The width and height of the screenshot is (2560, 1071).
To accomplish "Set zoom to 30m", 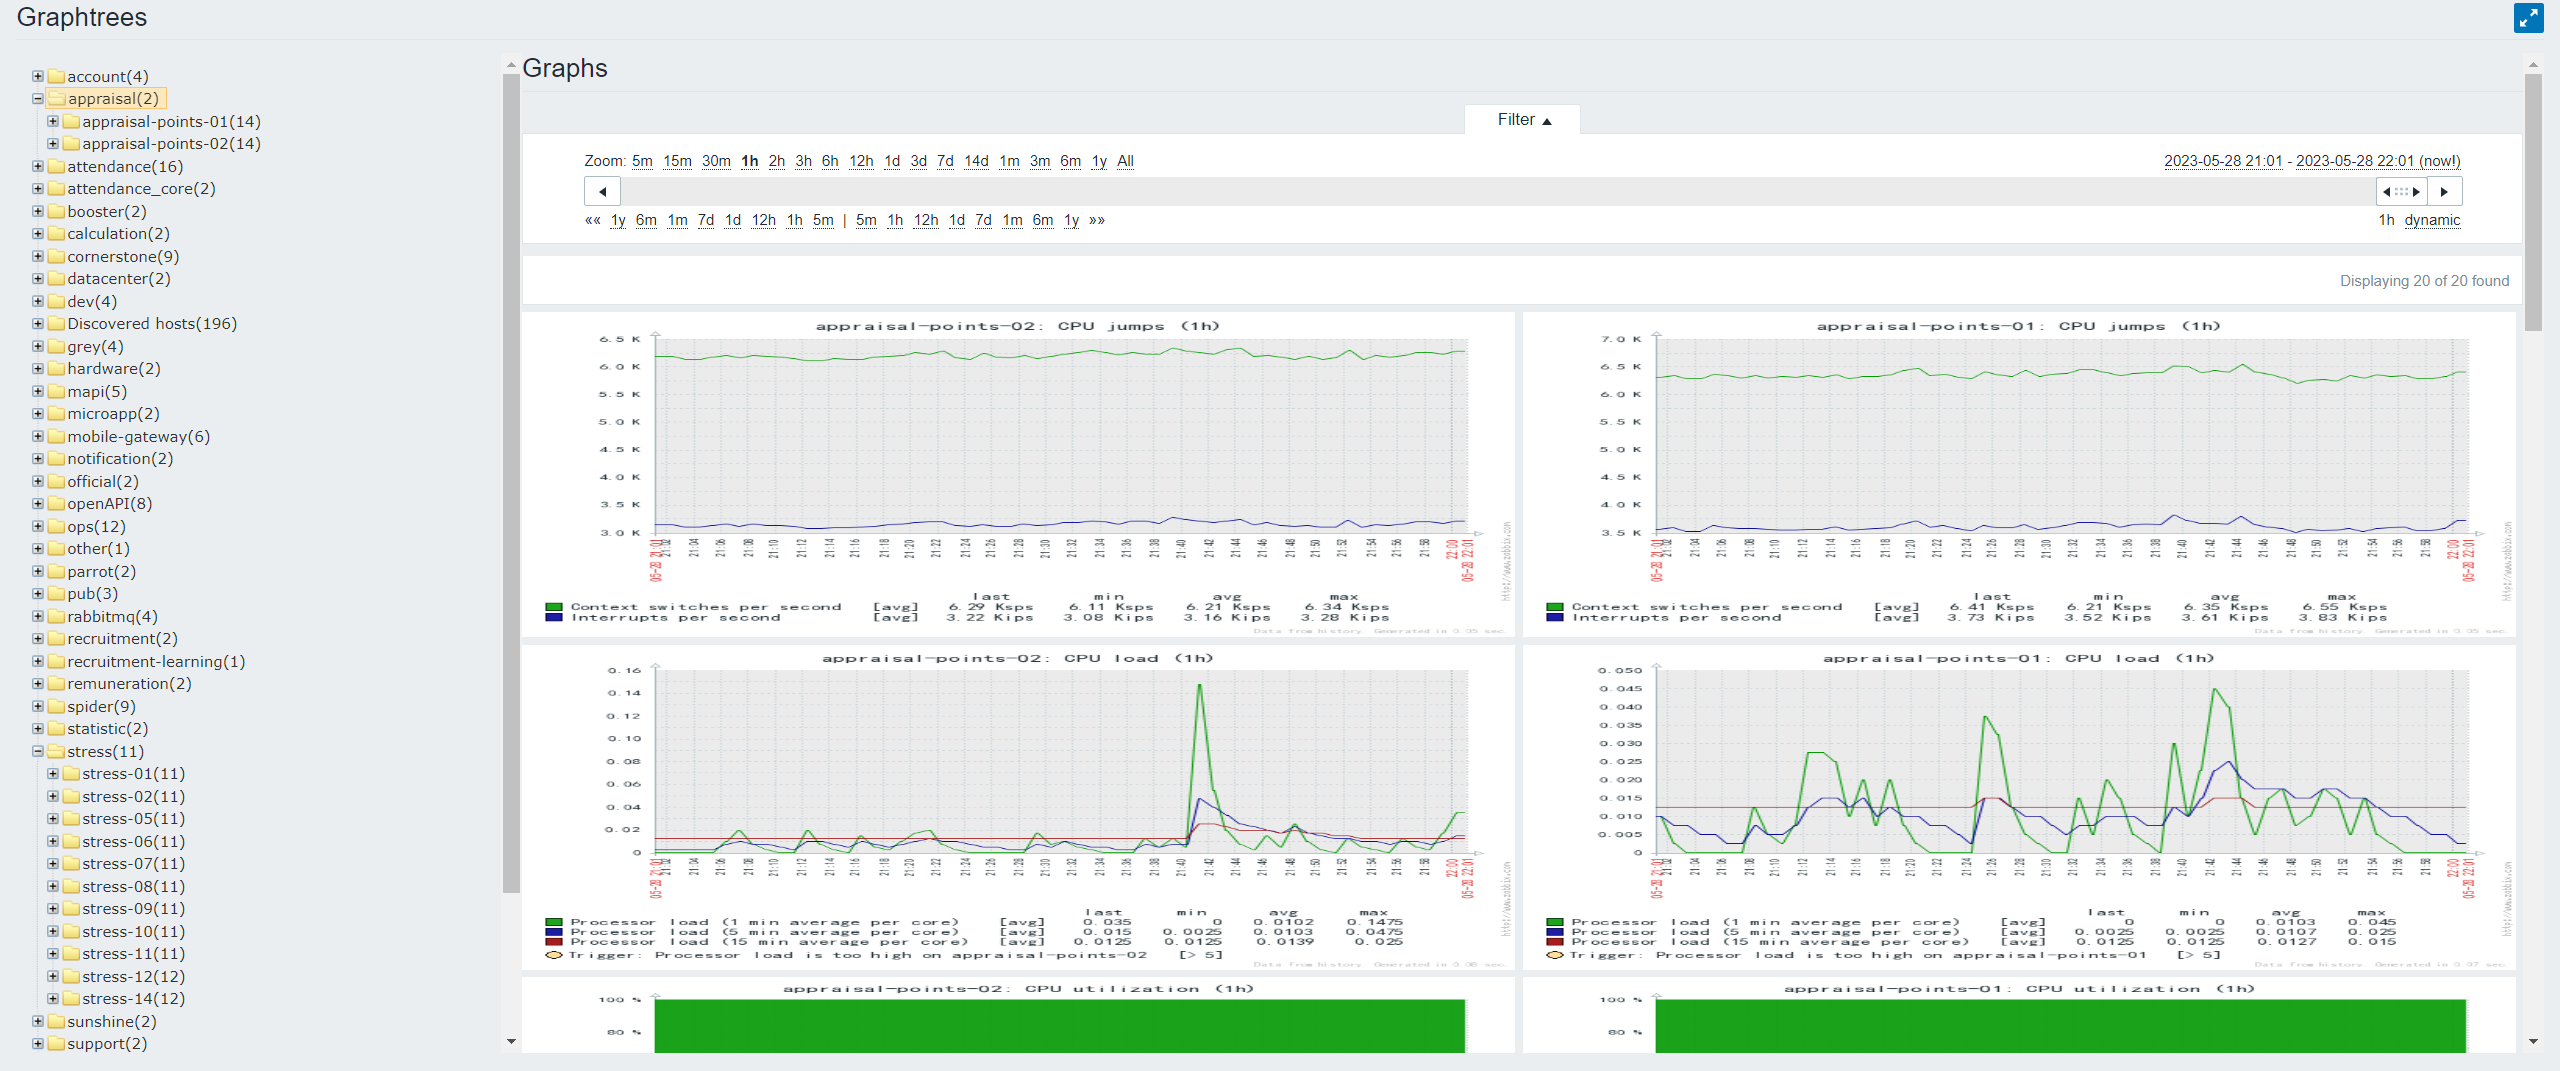I will (x=716, y=161).
